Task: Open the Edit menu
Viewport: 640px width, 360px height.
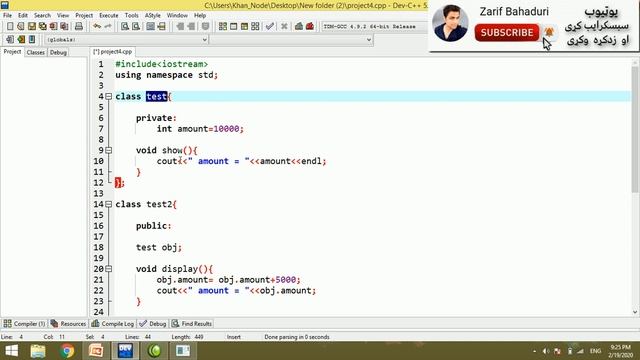Action: [23, 15]
